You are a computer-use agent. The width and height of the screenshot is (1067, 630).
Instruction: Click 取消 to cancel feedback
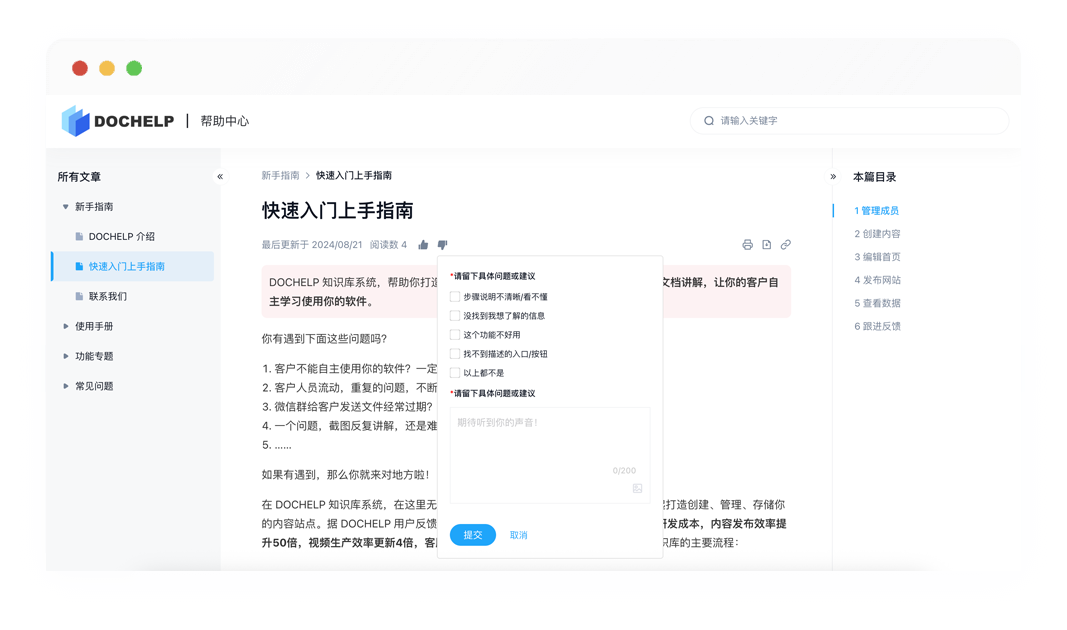click(518, 535)
